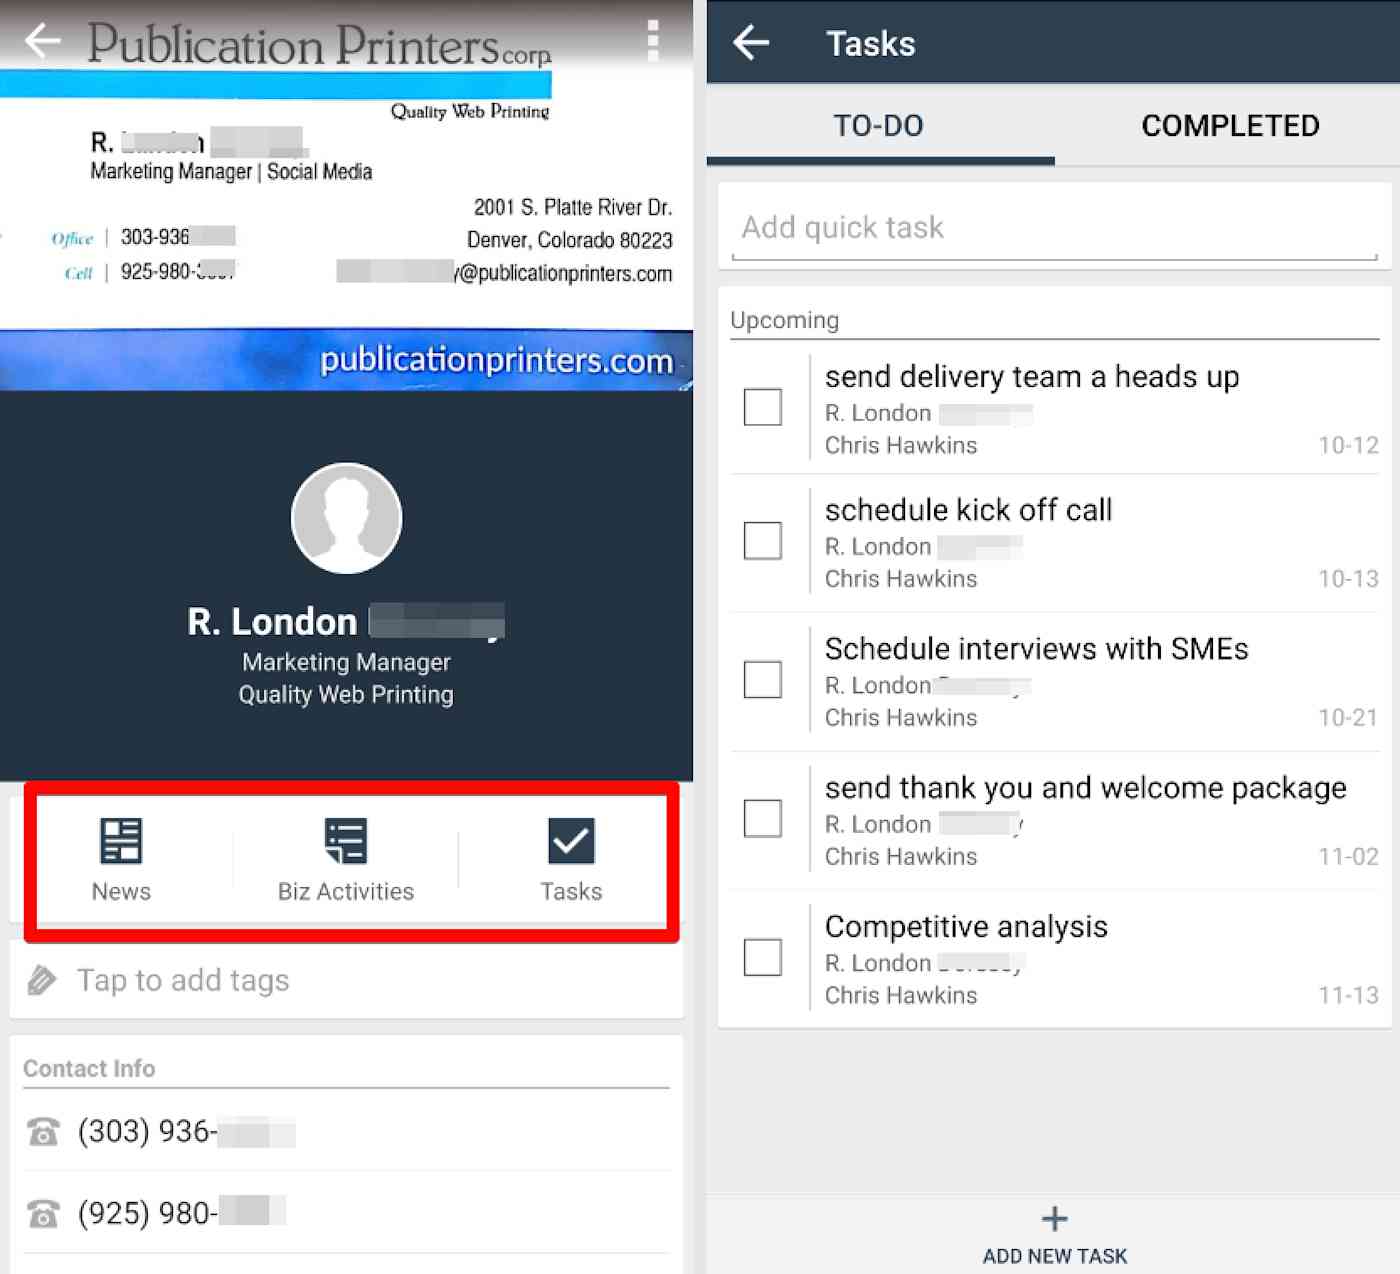Tick 'send thank you and welcome package' checkbox
Screen dimensions: 1400x1274
763,819
